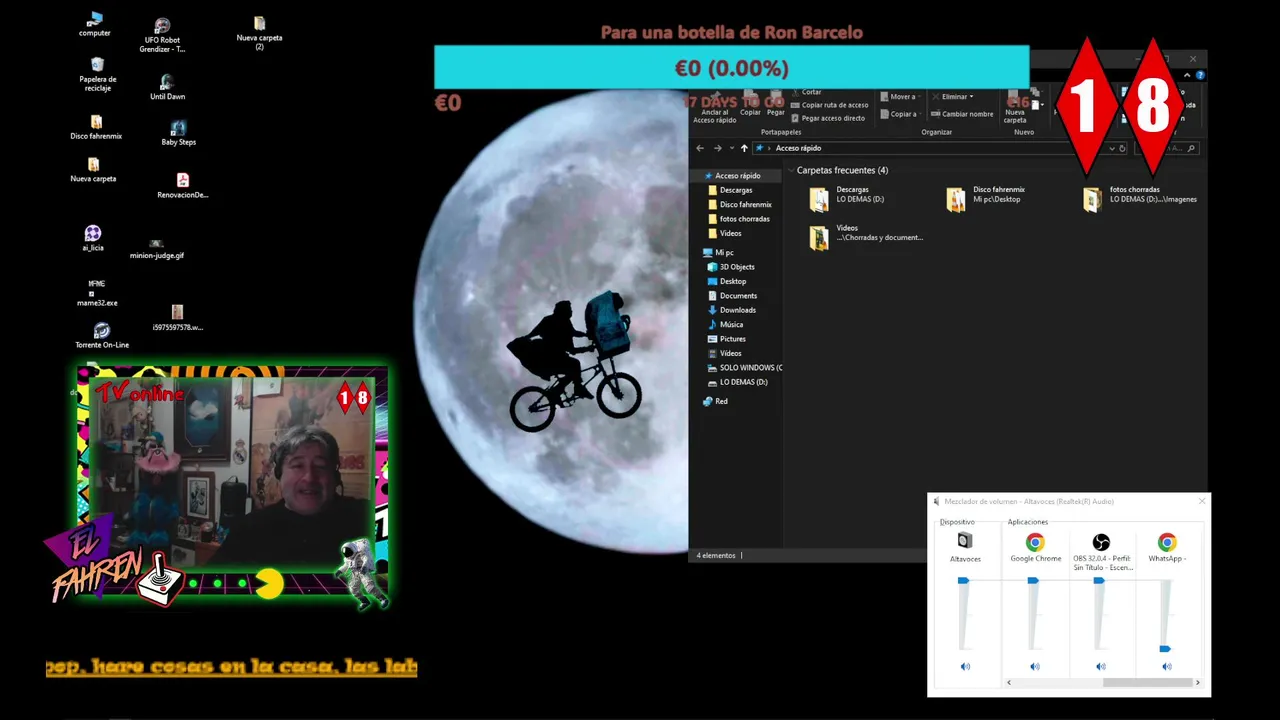Click the WhatsApp Chrome icon in mixer
This screenshot has width=1280, height=720.
(1167, 542)
